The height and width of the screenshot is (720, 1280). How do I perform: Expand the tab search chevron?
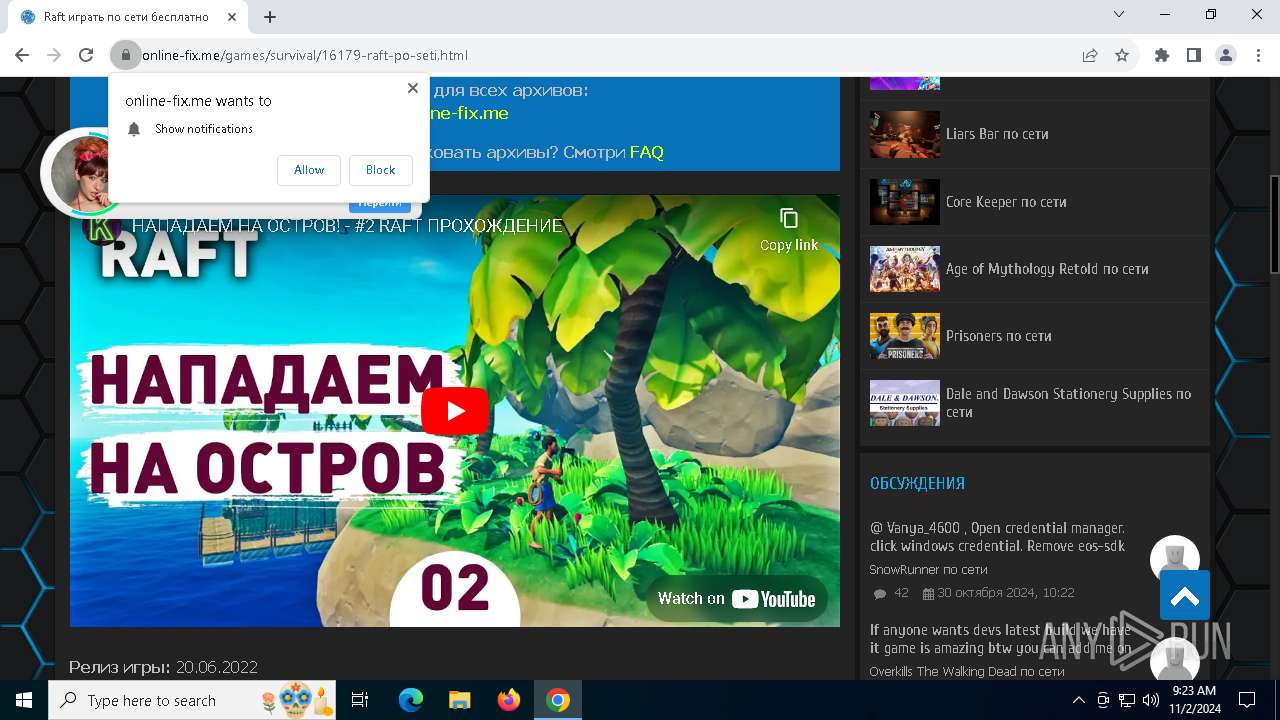[x=1119, y=14]
